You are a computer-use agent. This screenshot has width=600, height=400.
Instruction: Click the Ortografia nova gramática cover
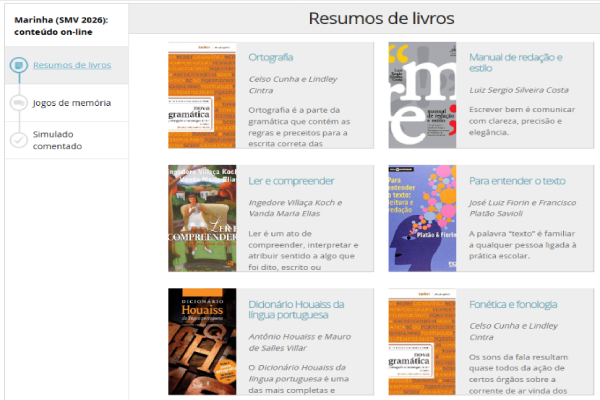click(x=202, y=95)
